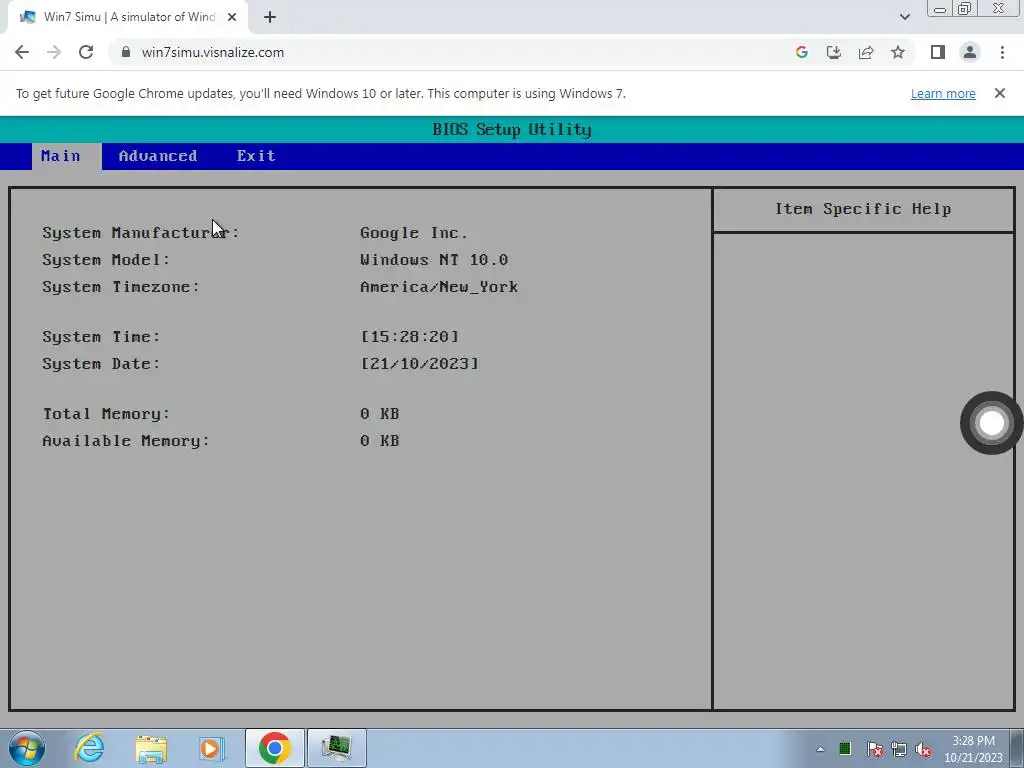Viewport: 1024px width, 768px height.
Task: Dismiss the Chrome updates notification bar
Action: click(999, 93)
